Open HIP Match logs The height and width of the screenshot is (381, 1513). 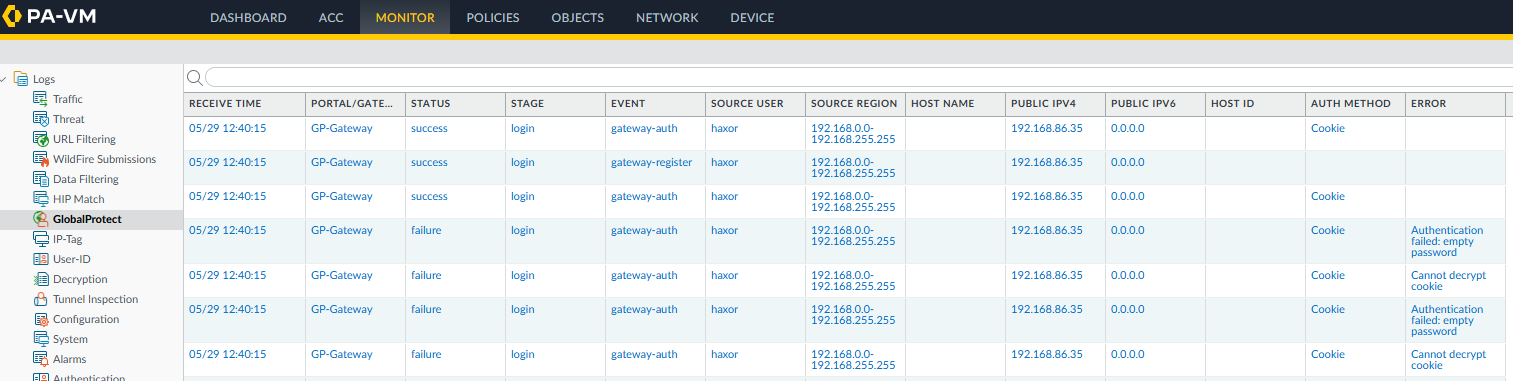click(x=79, y=199)
